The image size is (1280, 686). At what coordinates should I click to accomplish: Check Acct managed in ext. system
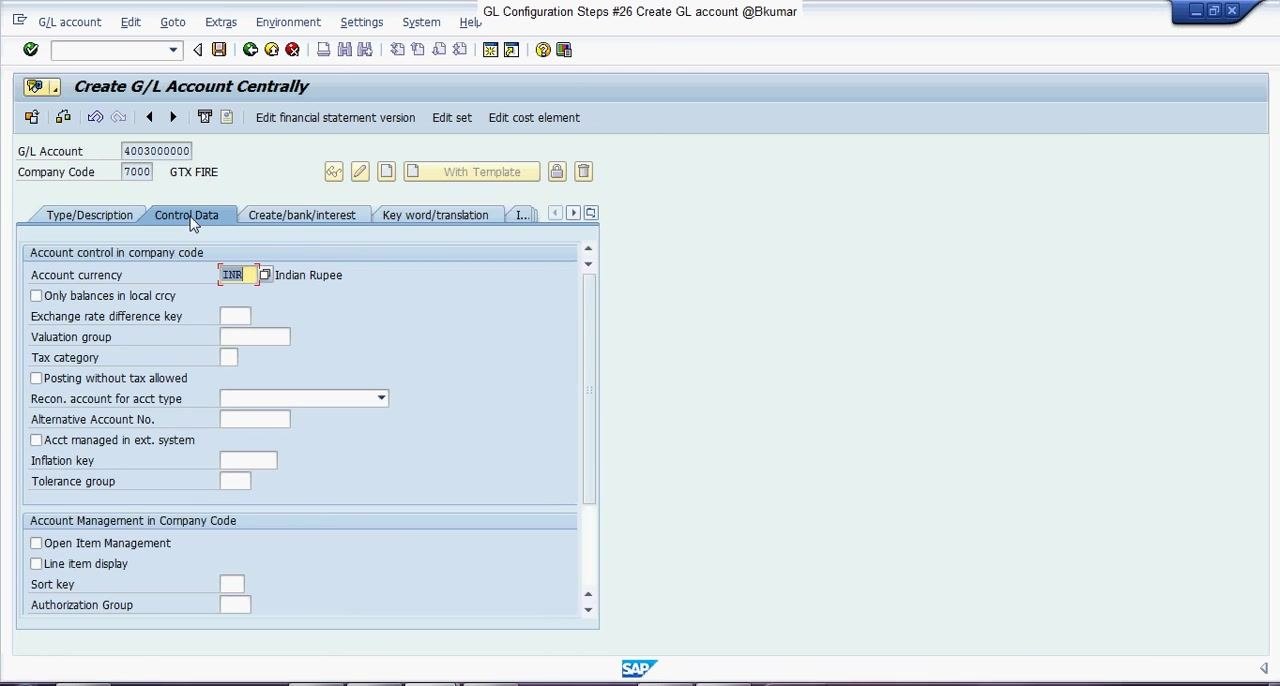pyautogui.click(x=36, y=440)
